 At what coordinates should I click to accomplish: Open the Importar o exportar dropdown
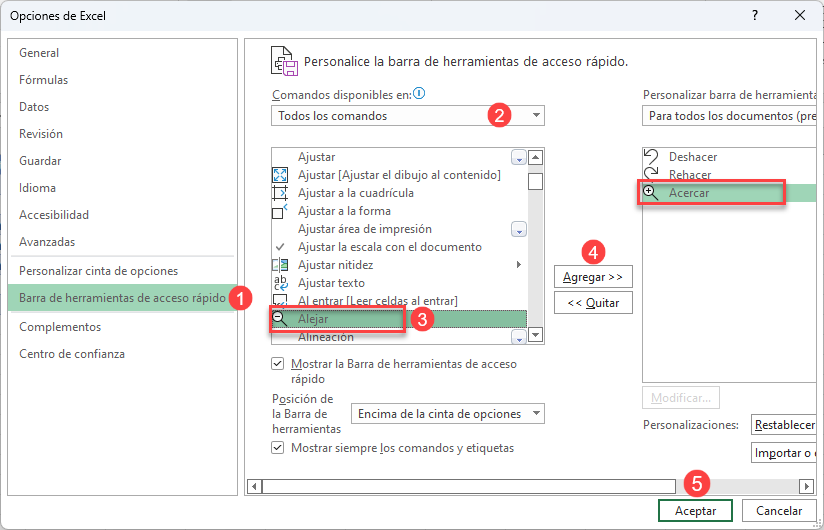[784, 452]
